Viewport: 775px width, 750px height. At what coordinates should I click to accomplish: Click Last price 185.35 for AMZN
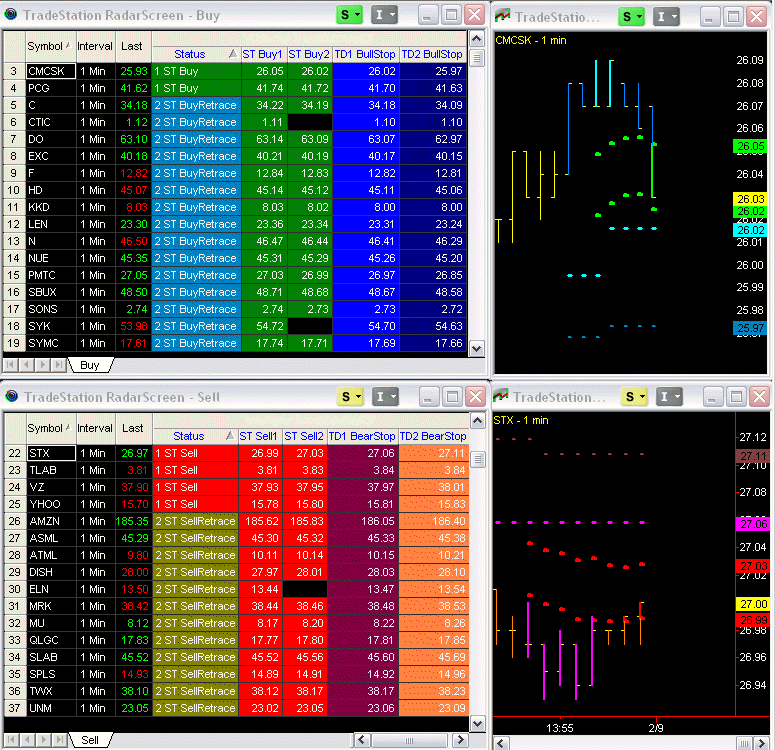coord(132,521)
